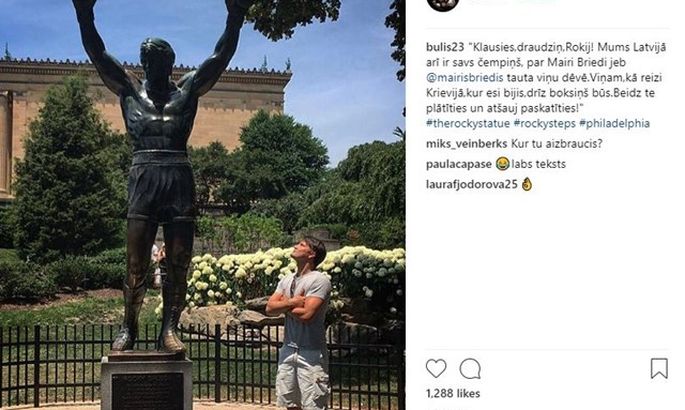Visit miks_veinberks commenter profile
The height and width of the screenshot is (410, 685).
point(466,144)
